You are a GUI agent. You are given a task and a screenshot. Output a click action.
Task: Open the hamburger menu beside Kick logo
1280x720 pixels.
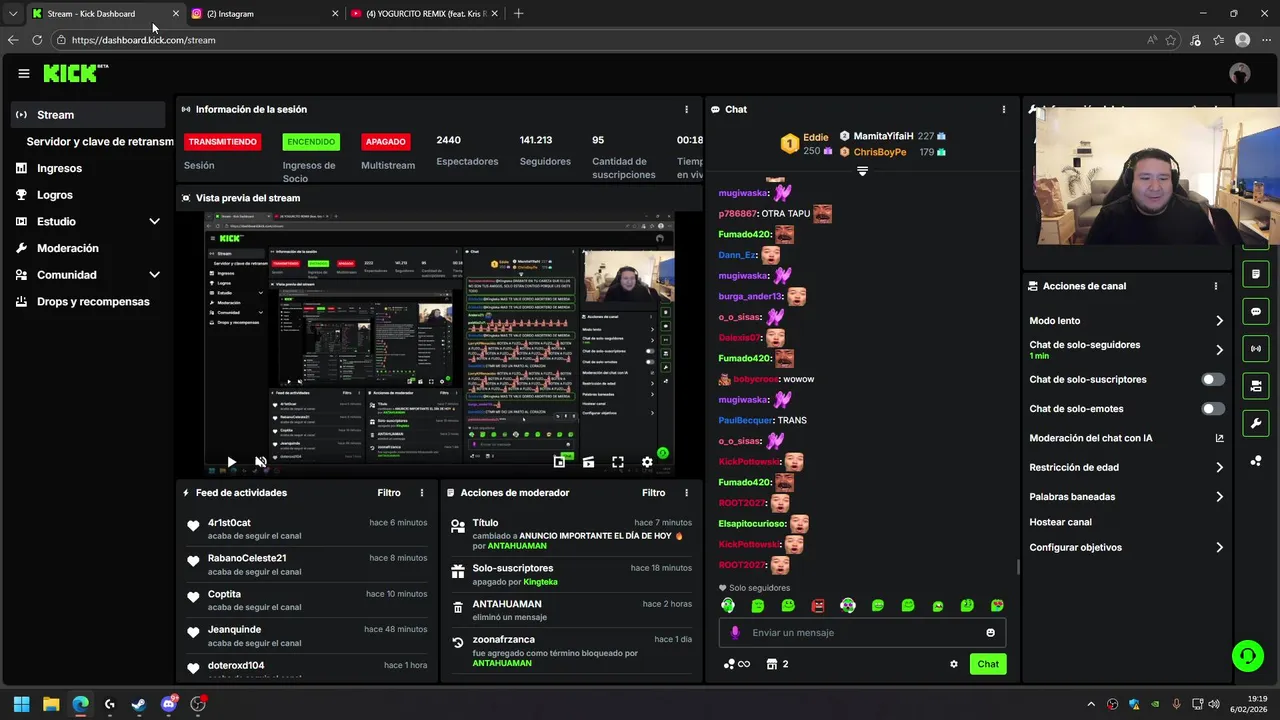click(x=23, y=73)
